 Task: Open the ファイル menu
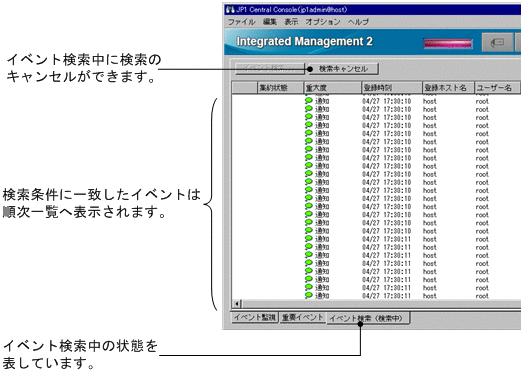241,22
